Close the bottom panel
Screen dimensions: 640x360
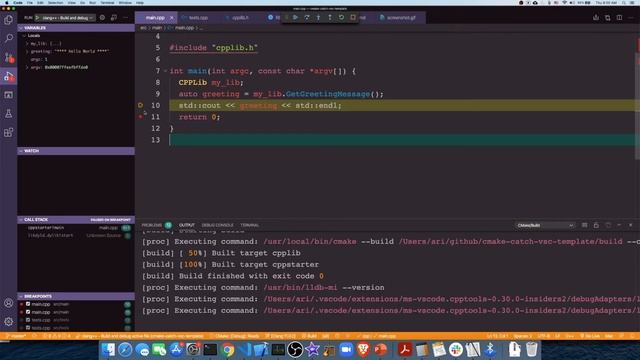630,225
